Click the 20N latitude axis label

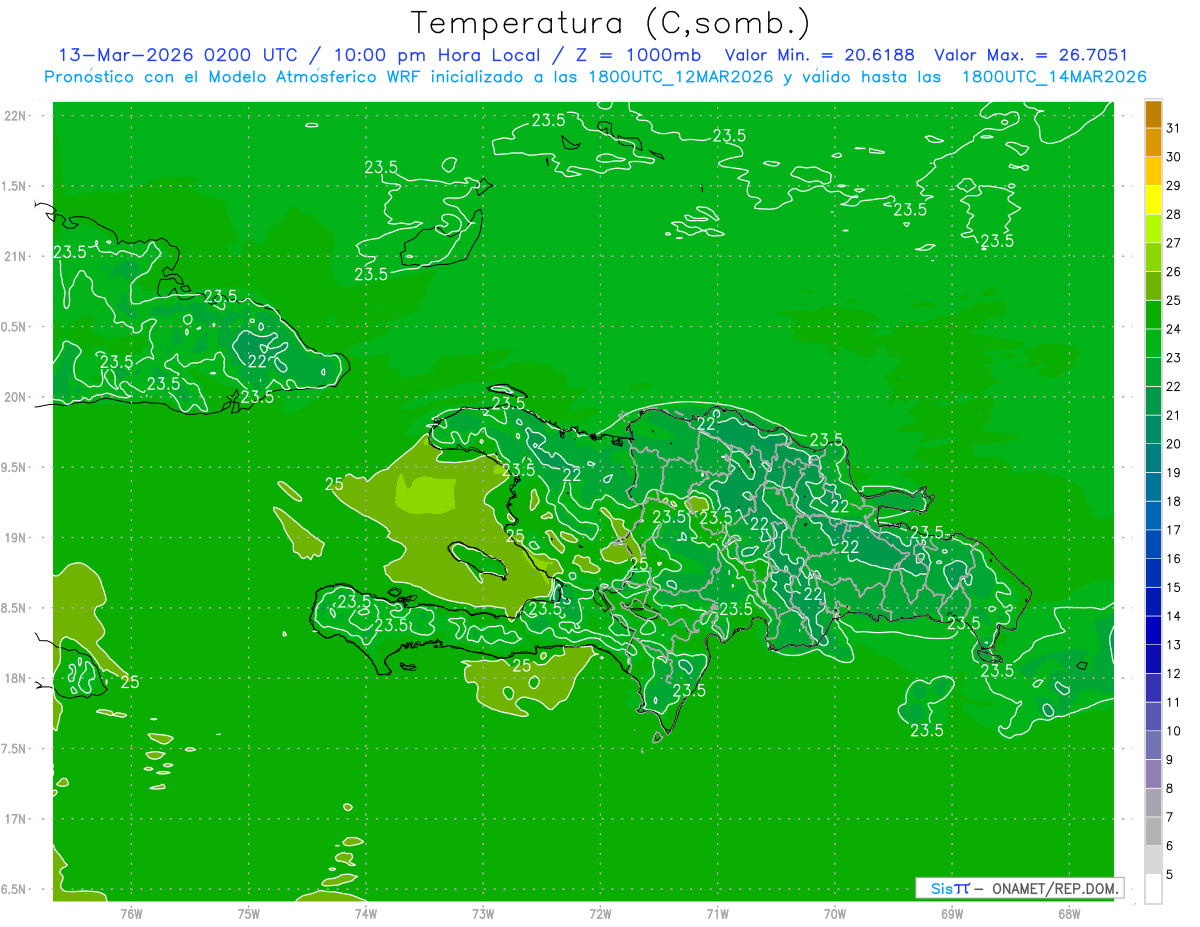point(16,397)
